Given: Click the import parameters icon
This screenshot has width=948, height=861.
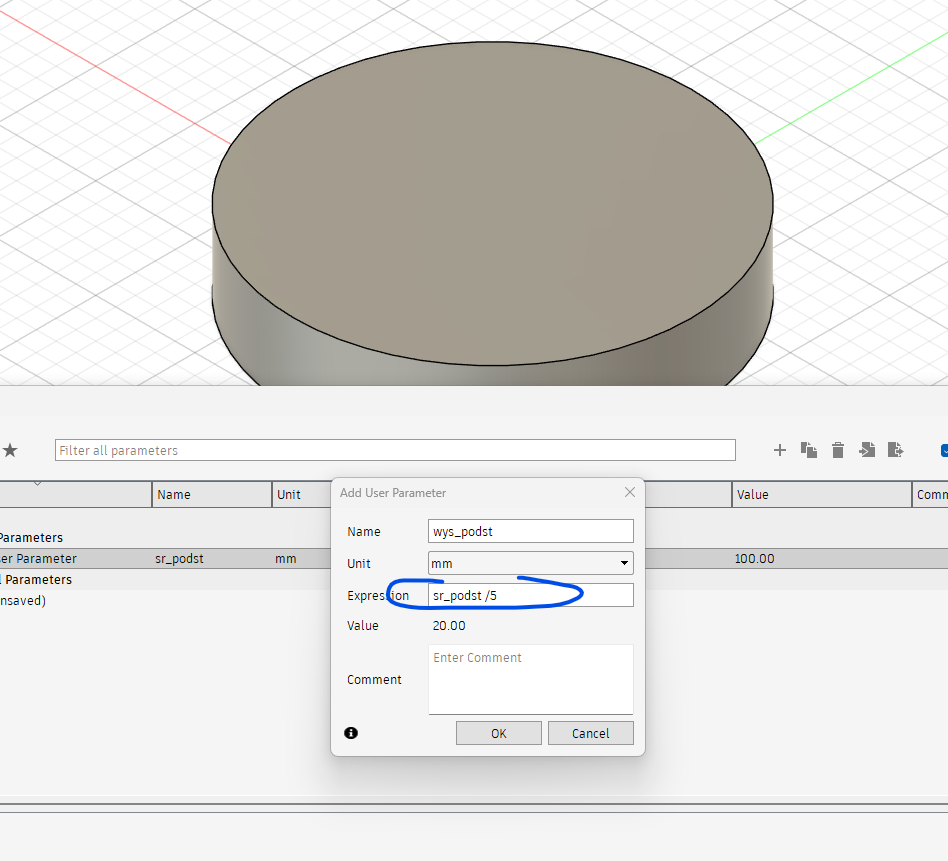Looking at the screenshot, I should coord(867,450).
